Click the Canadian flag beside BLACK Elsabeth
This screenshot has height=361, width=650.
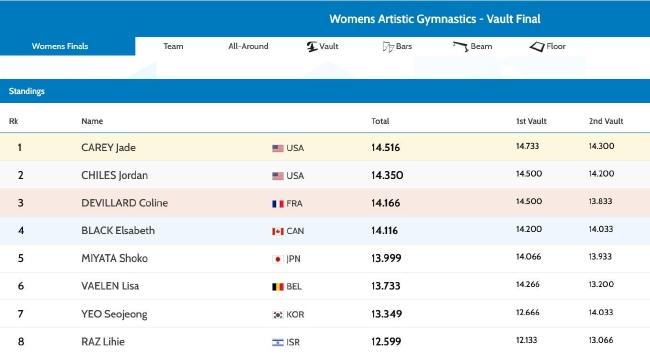pyautogui.click(x=278, y=231)
